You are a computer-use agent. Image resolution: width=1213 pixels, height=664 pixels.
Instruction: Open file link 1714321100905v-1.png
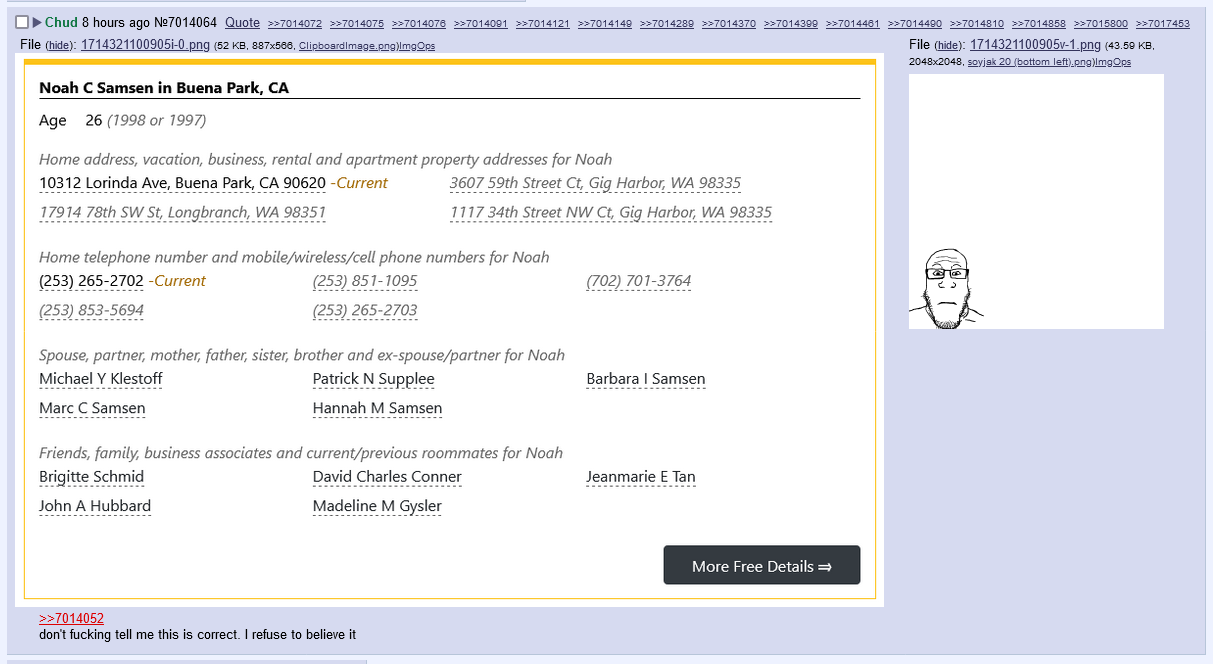tap(1035, 45)
